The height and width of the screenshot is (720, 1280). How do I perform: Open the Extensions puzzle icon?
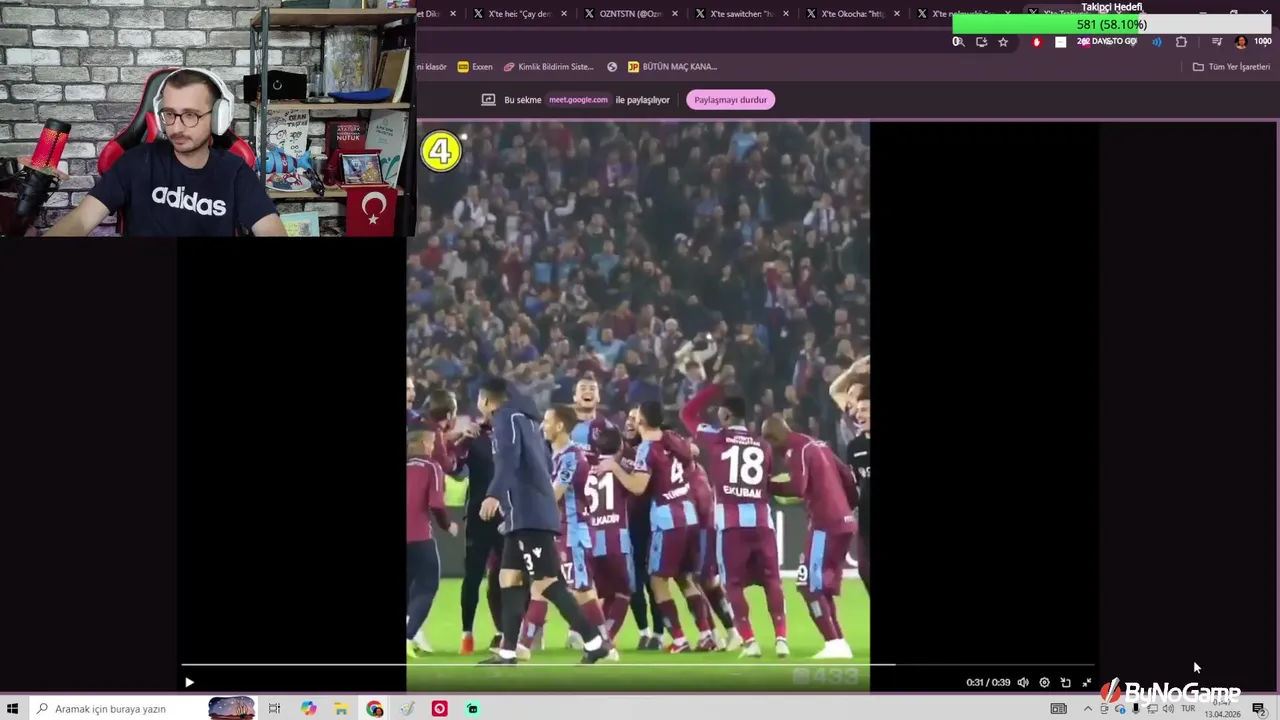(1181, 42)
